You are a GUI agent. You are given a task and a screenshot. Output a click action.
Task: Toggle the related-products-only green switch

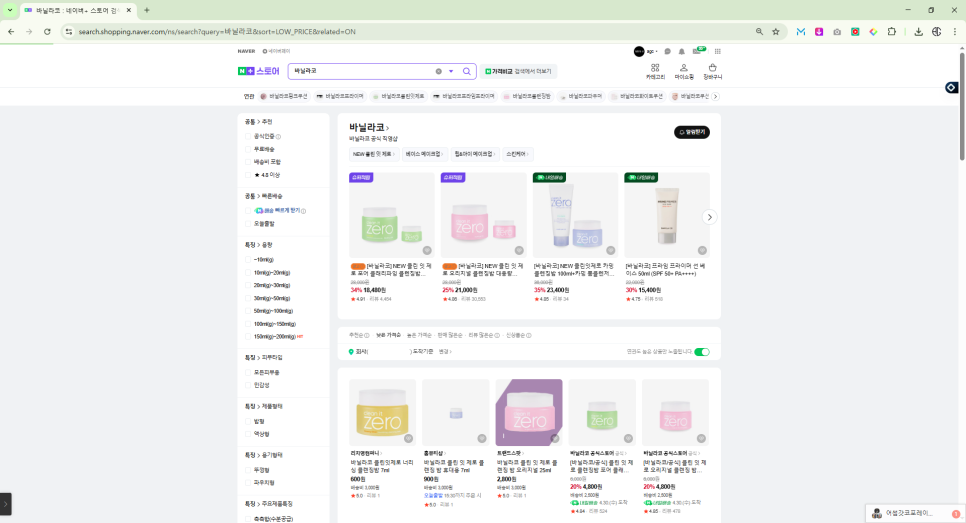pyautogui.click(x=702, y=352)
